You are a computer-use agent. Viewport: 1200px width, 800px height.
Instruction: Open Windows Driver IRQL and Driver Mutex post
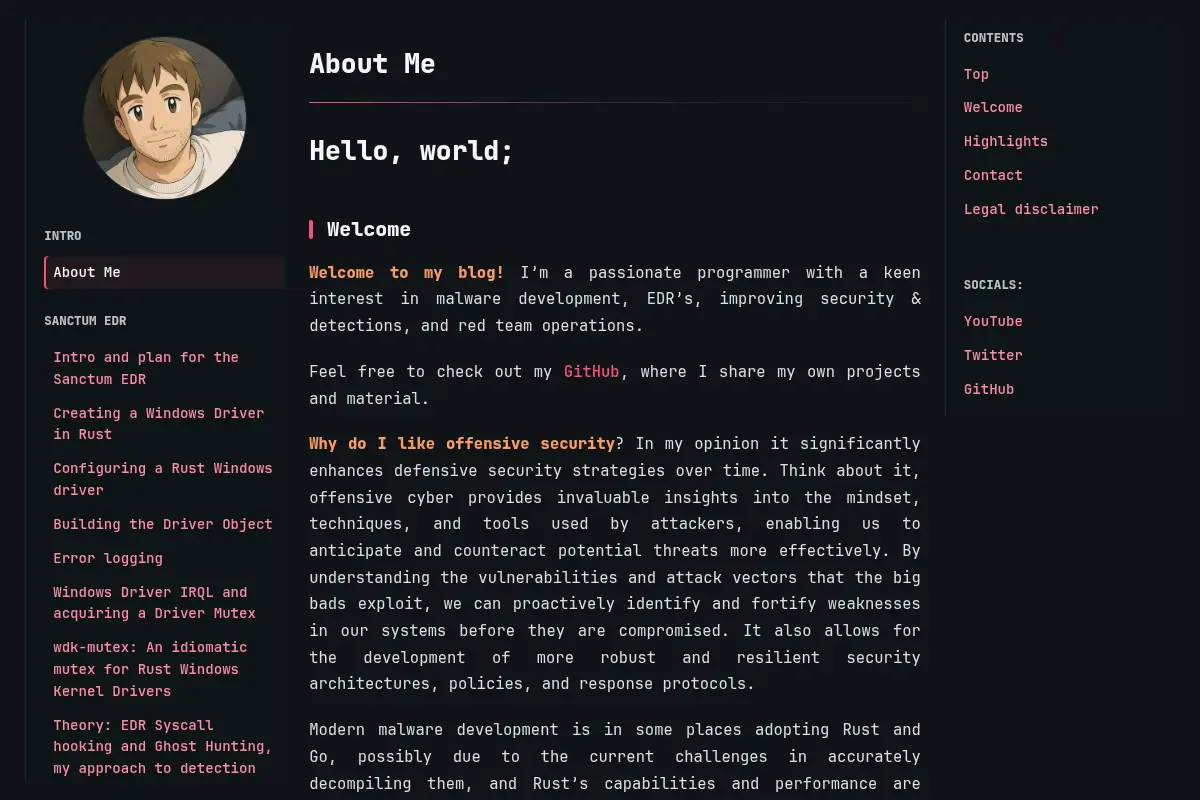point(155,603)
